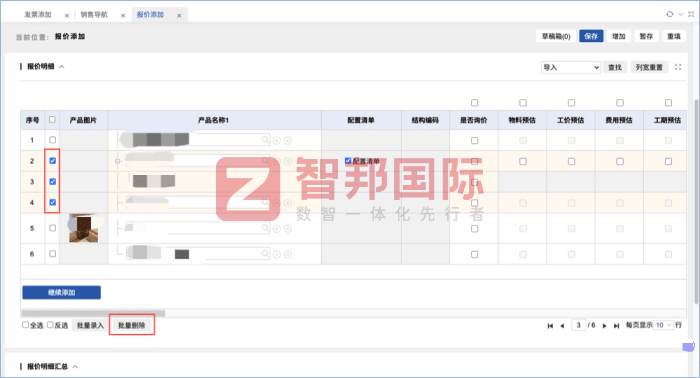Toggle the checkbox above 工价预估 column
This screenshot has height=378, width=700.
[x=571, y=103]
